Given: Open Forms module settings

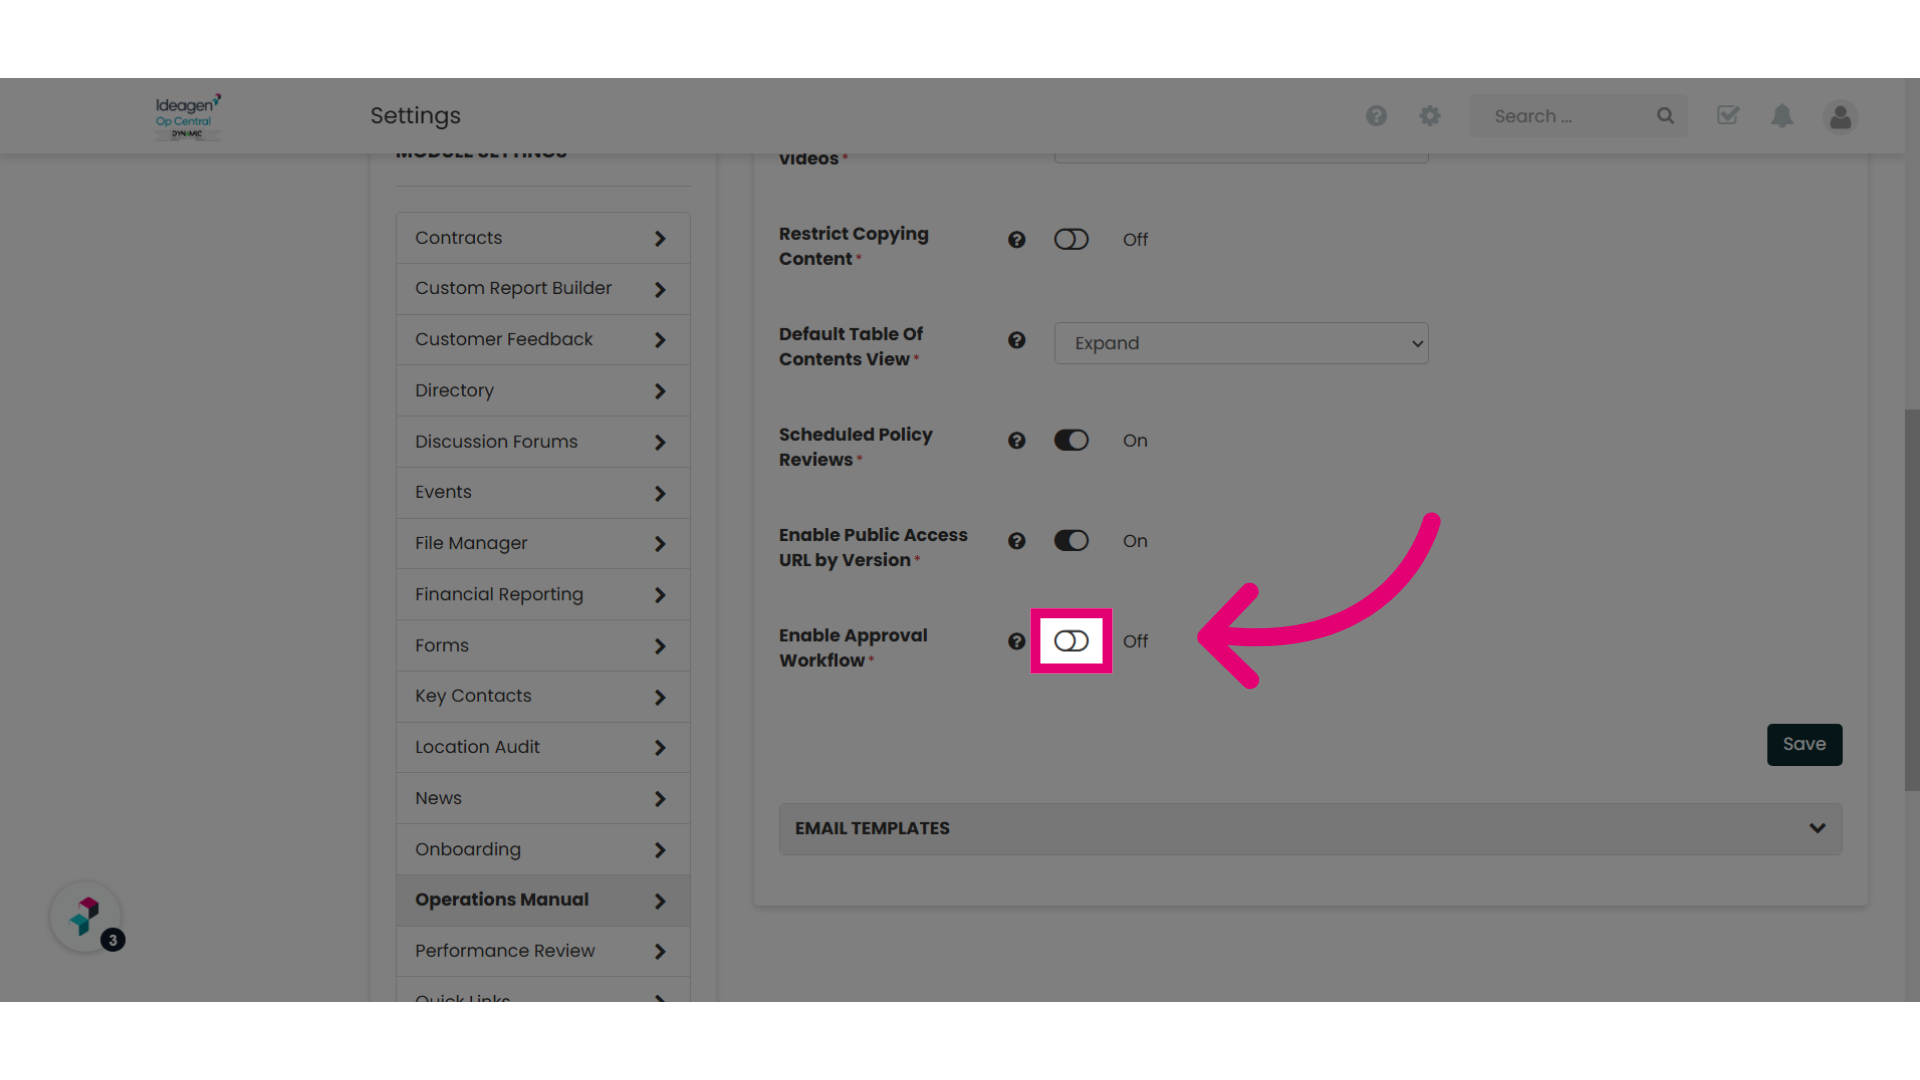Looking at the screenshot, I should 543,646.
